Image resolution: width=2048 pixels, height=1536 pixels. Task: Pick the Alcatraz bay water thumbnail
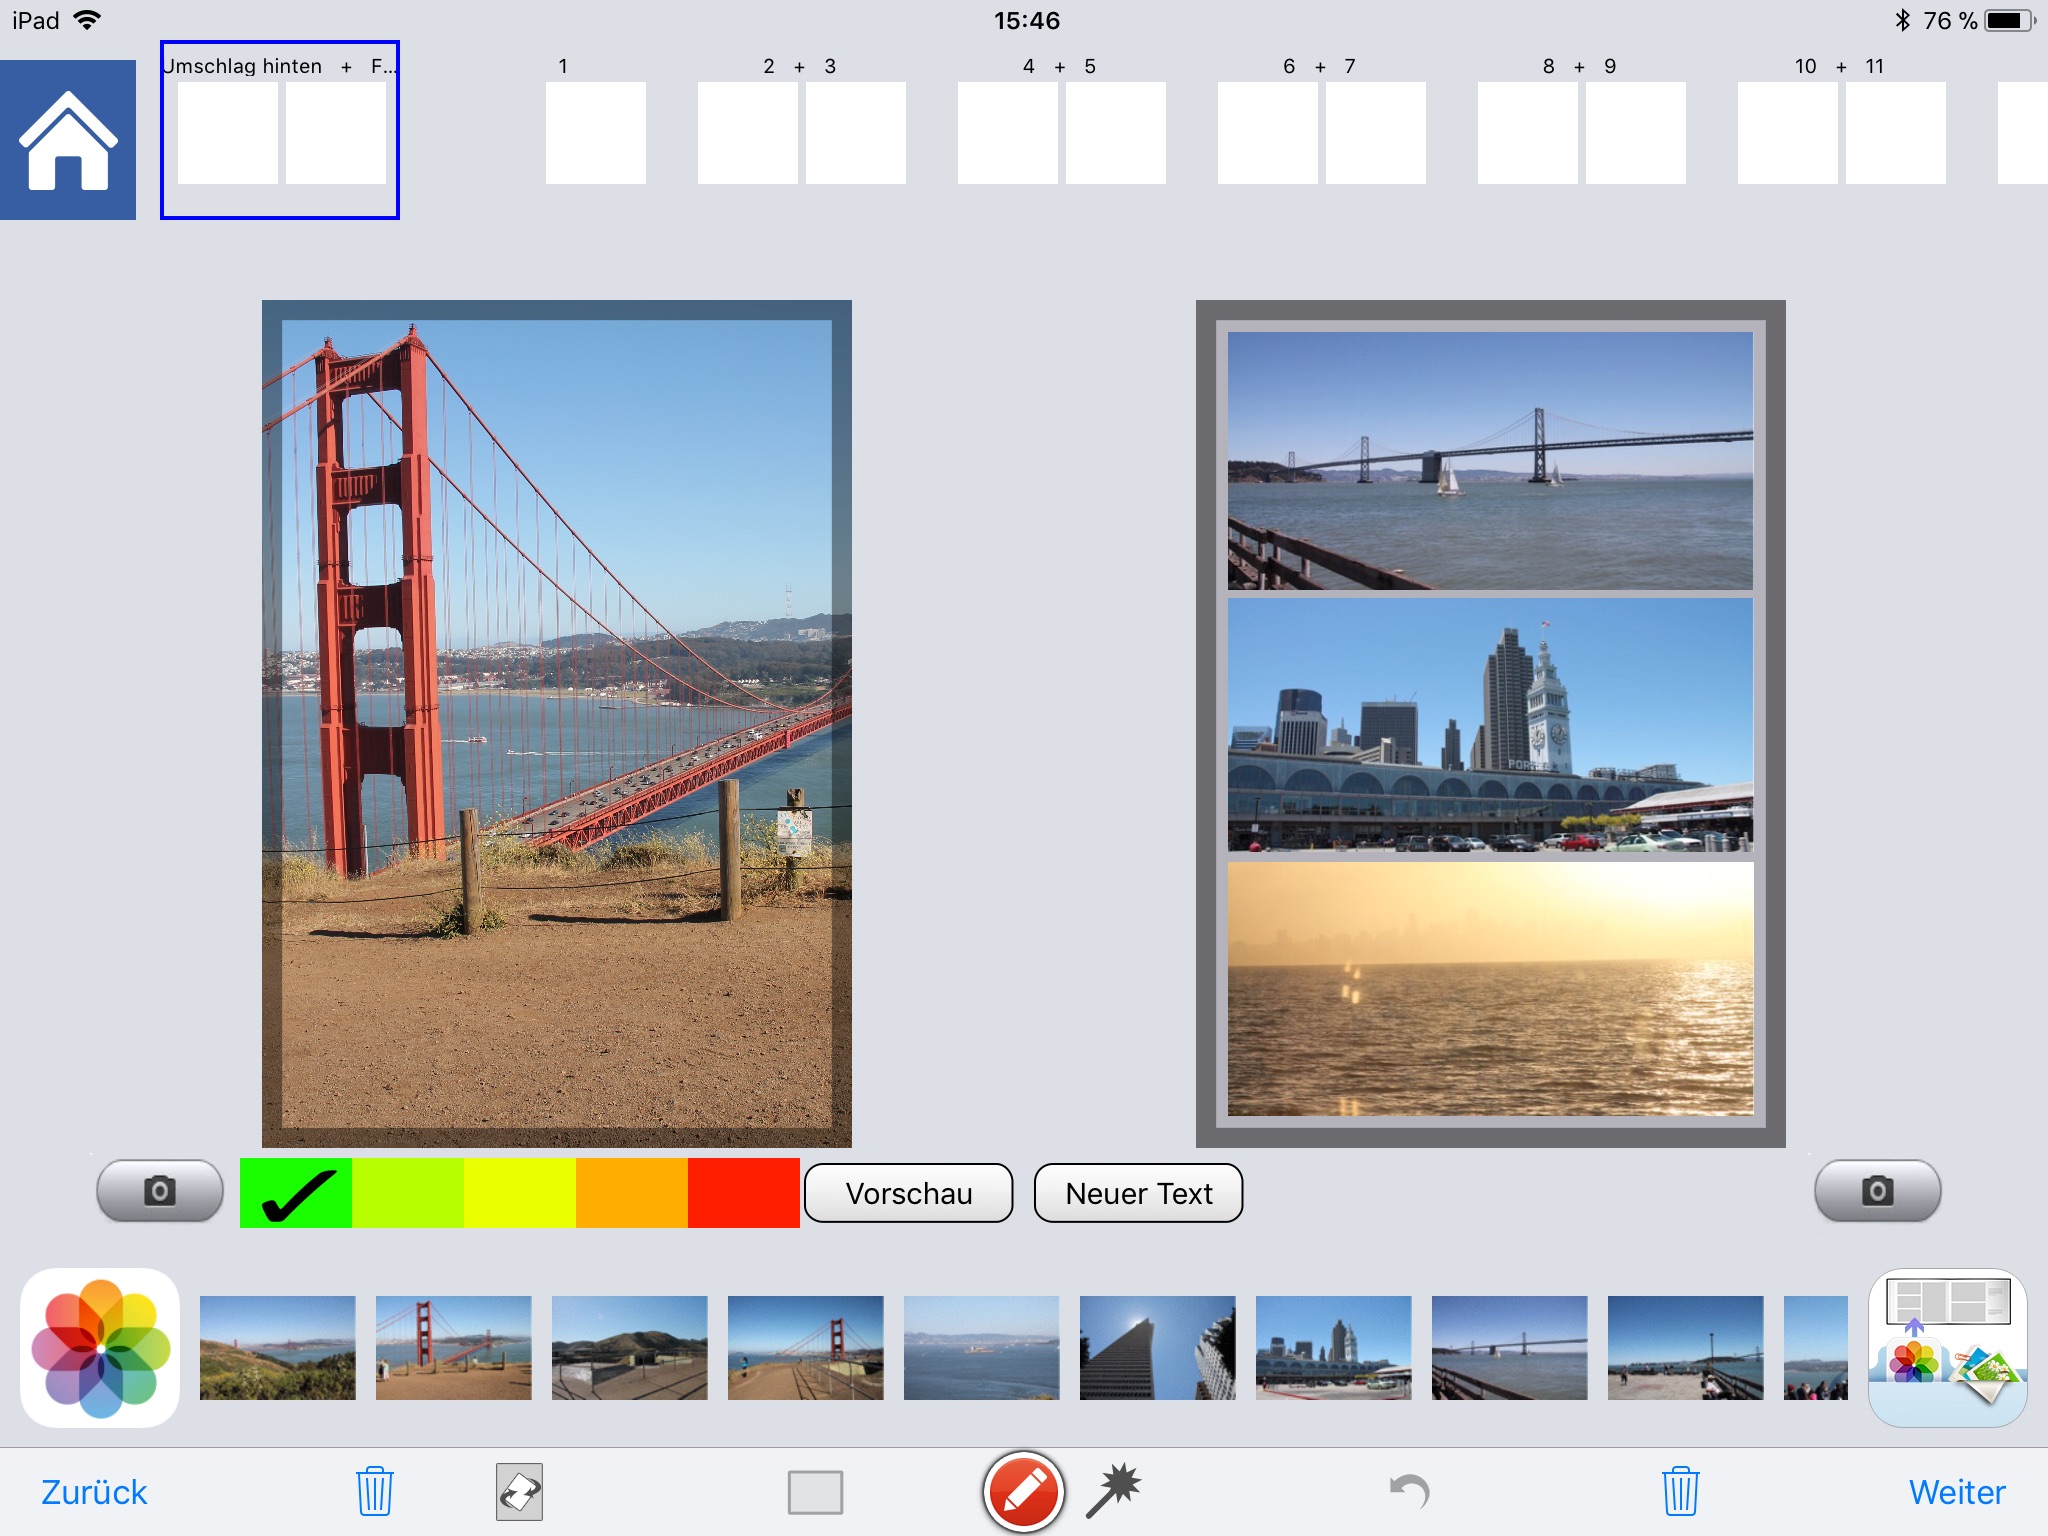[982, 1347]
